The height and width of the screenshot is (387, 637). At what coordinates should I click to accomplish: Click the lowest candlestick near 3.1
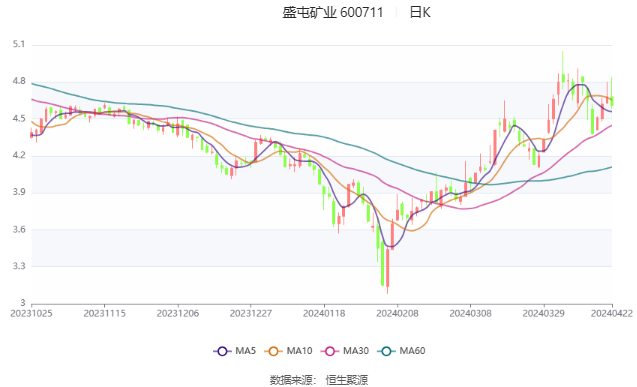click(388, 270)
